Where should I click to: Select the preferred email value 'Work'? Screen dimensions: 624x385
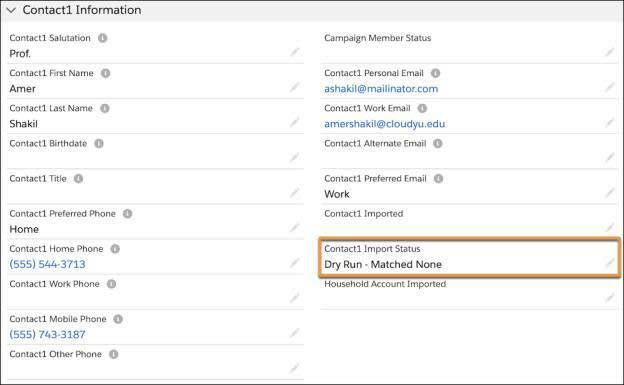337,194
